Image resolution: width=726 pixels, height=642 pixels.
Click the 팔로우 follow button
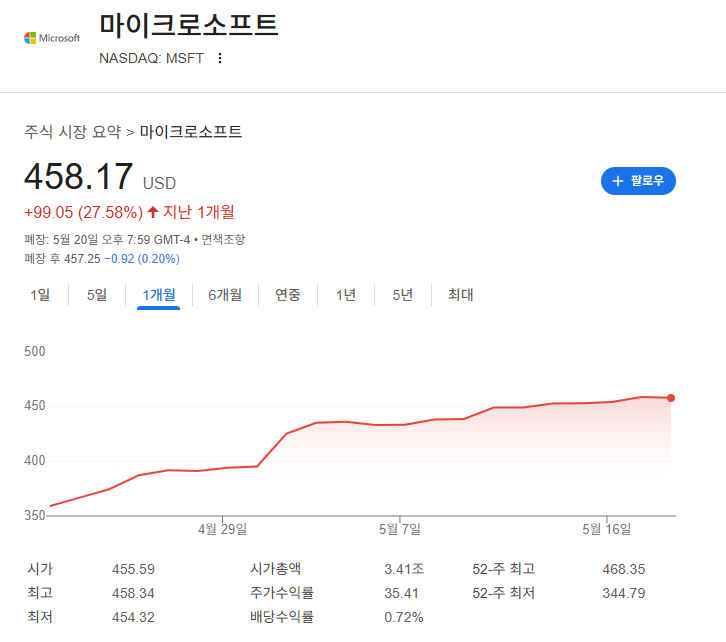(x=638, y=181)
